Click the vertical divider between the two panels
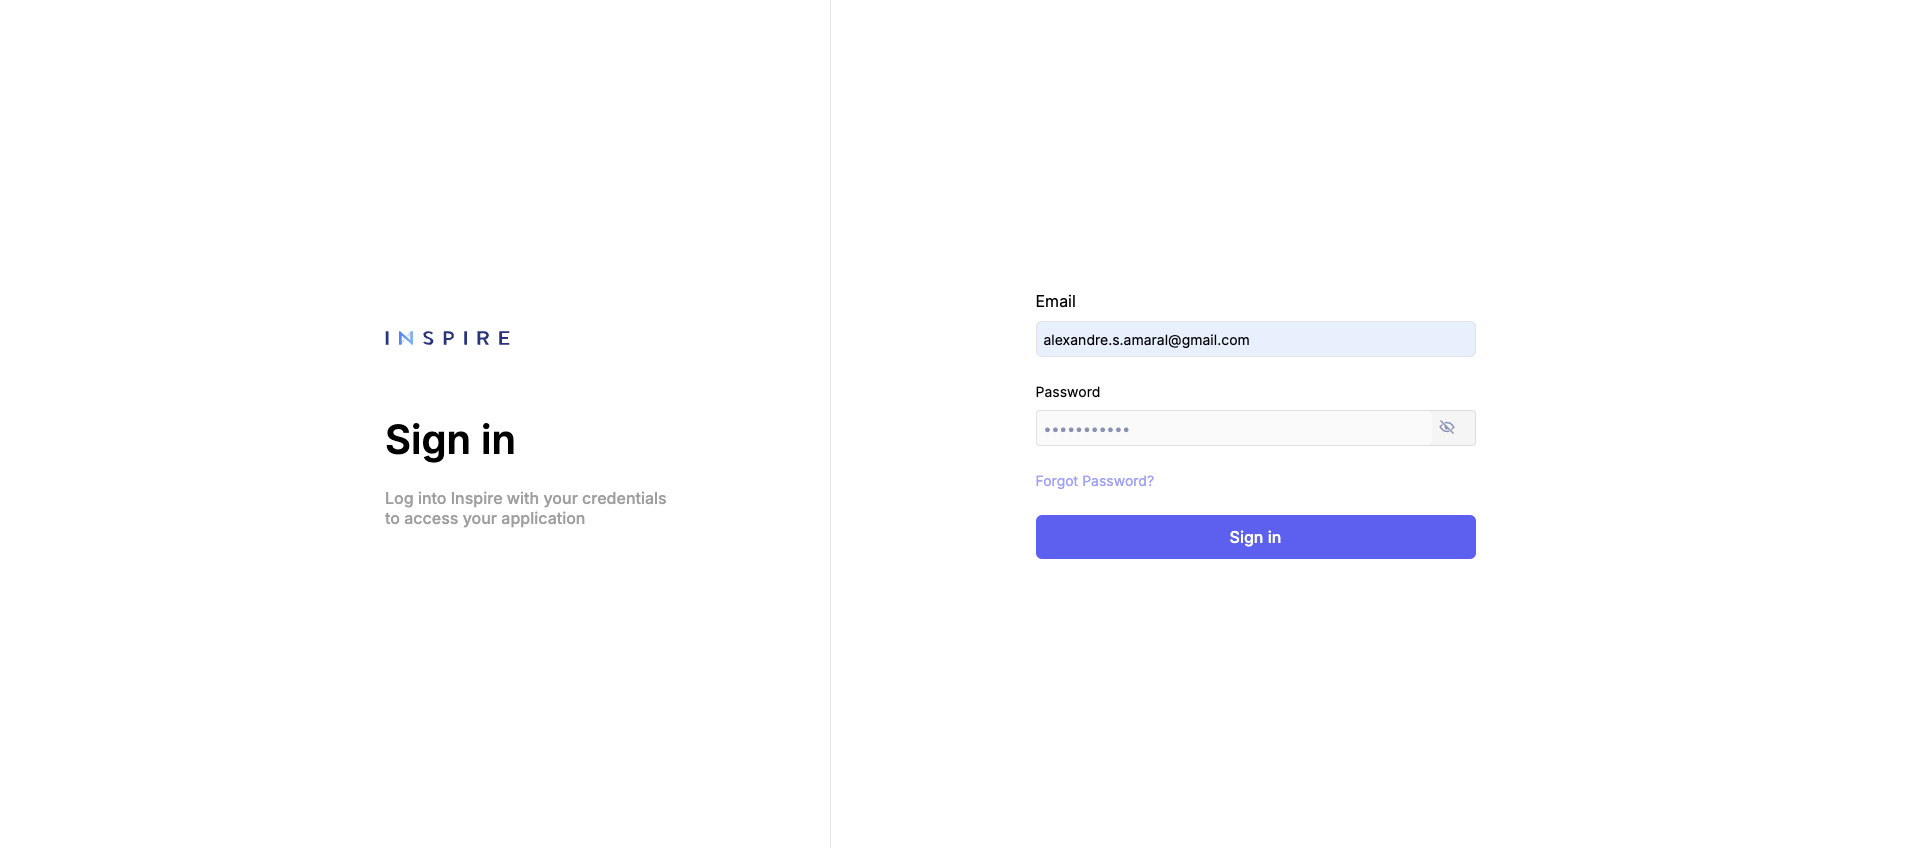The height and width of the screenshot is (848, 1920). click(x=830, y=424)
